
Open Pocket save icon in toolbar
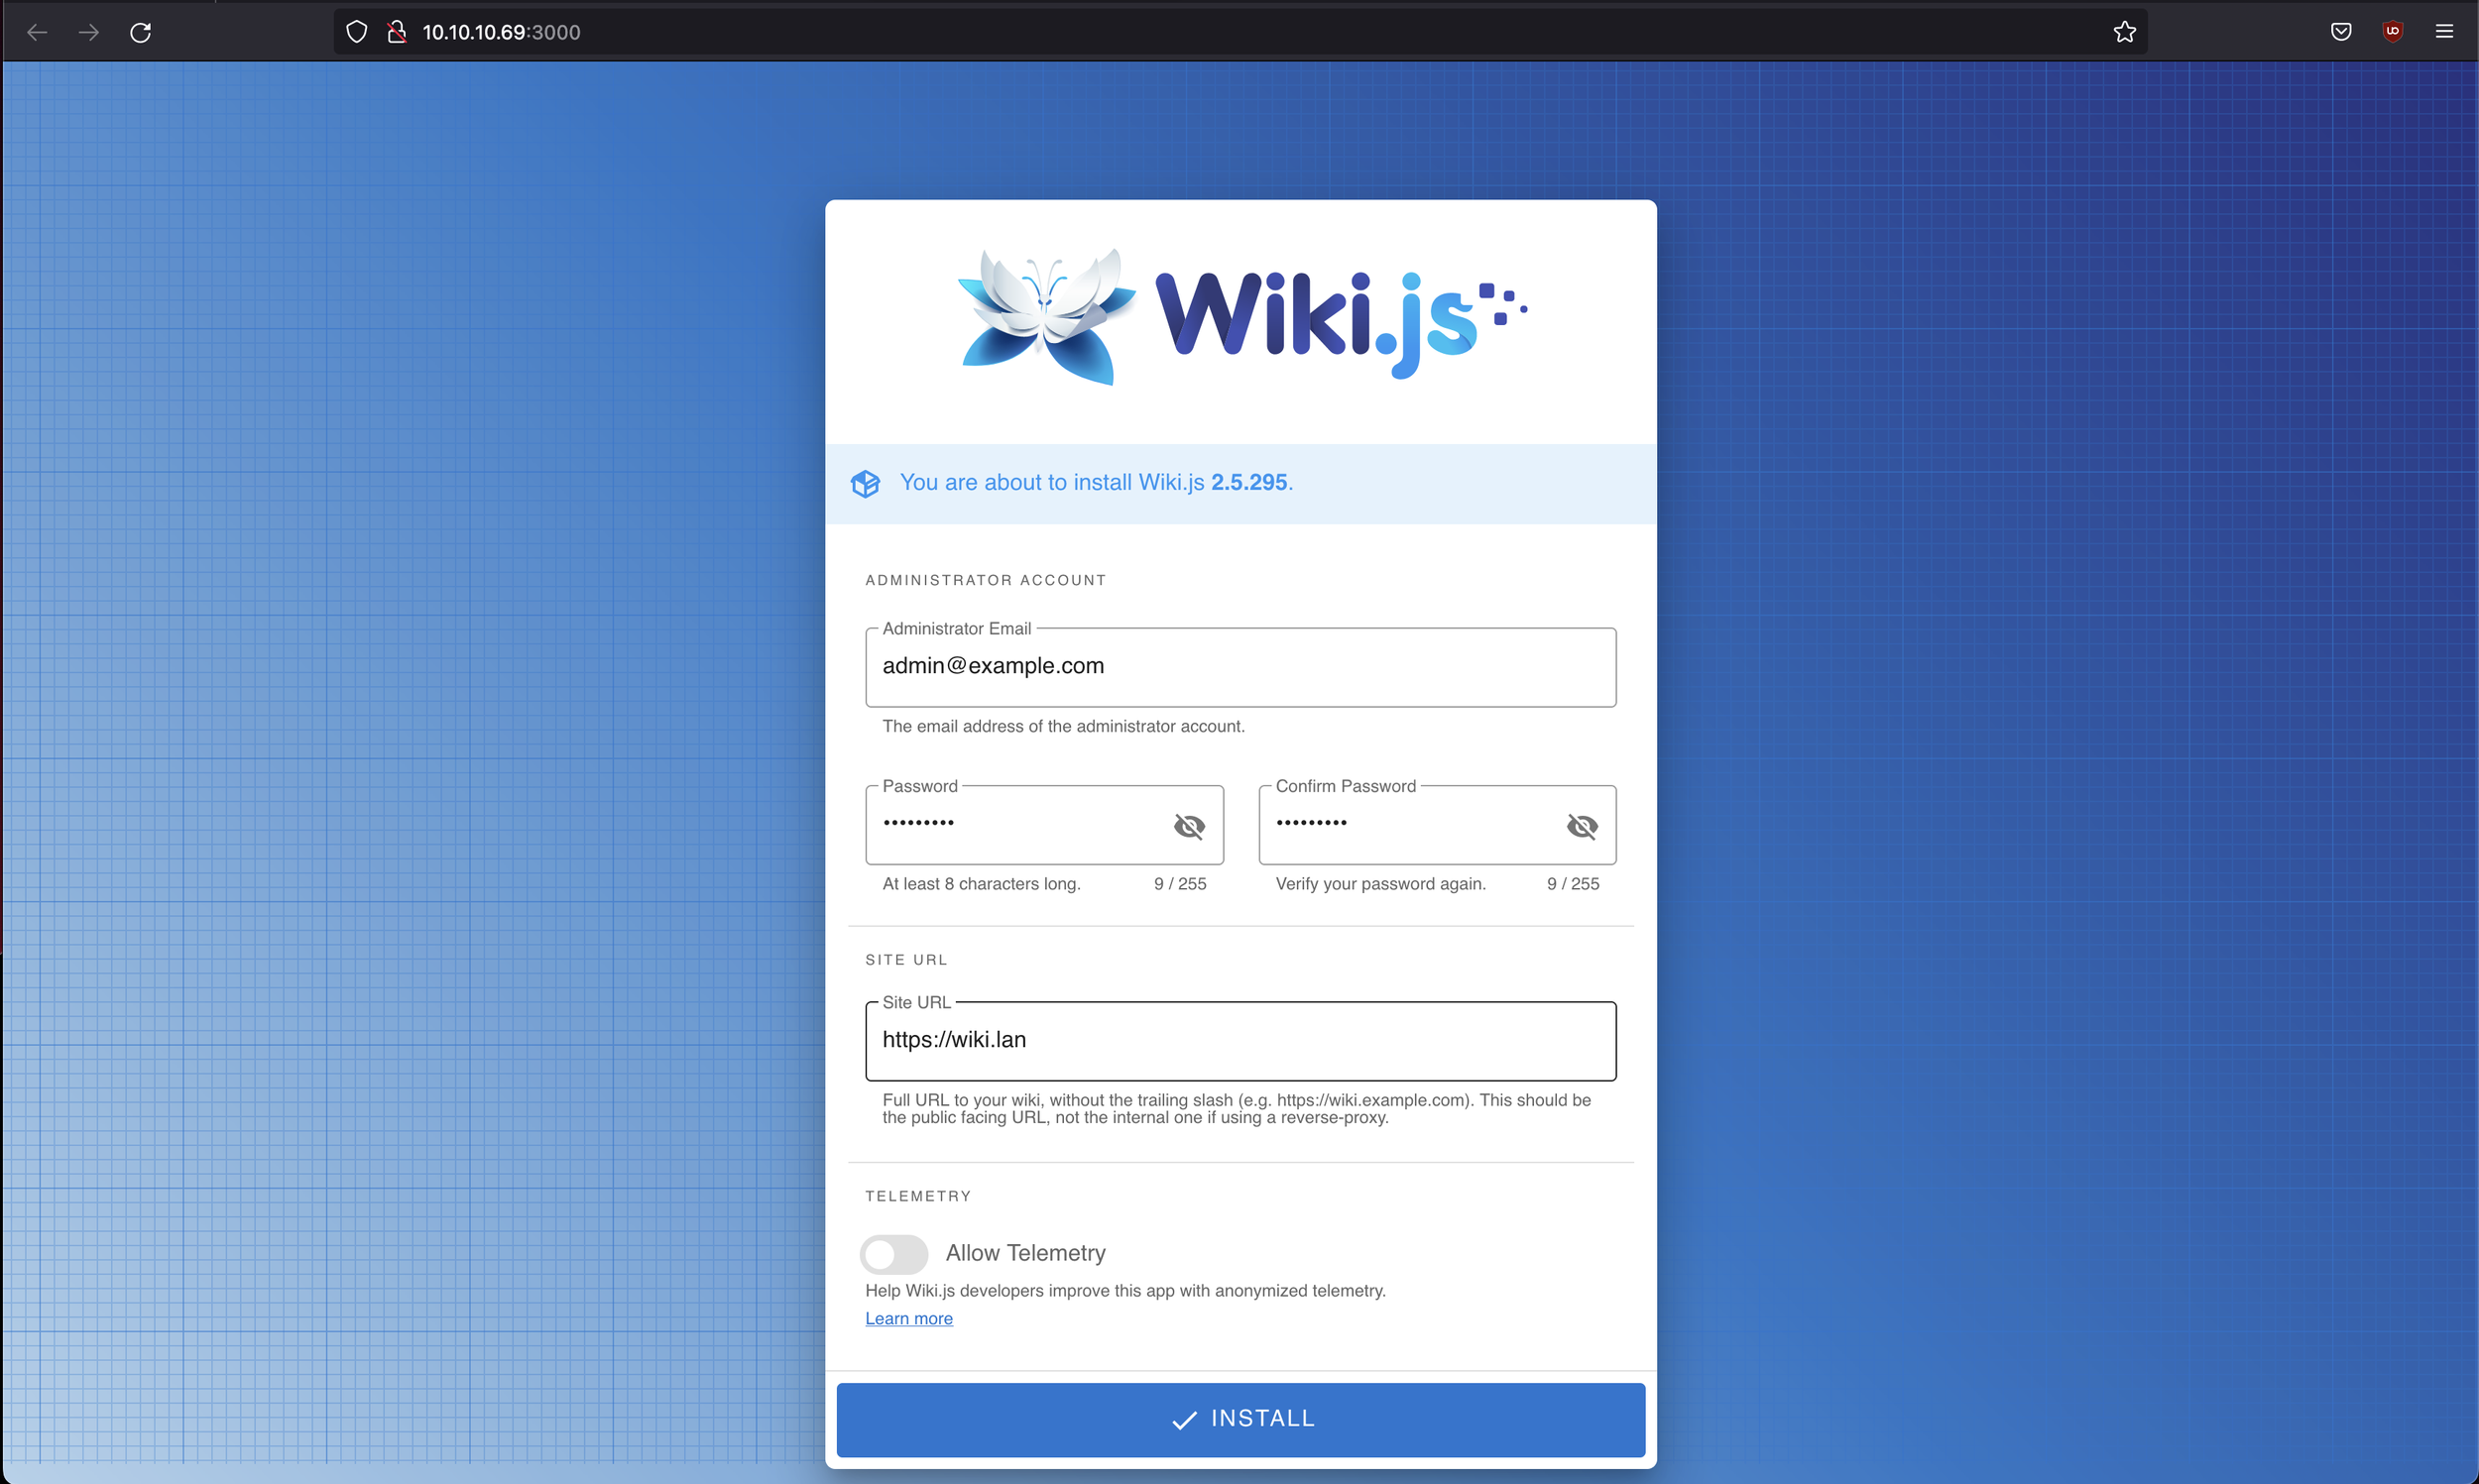pos(2341,32)
